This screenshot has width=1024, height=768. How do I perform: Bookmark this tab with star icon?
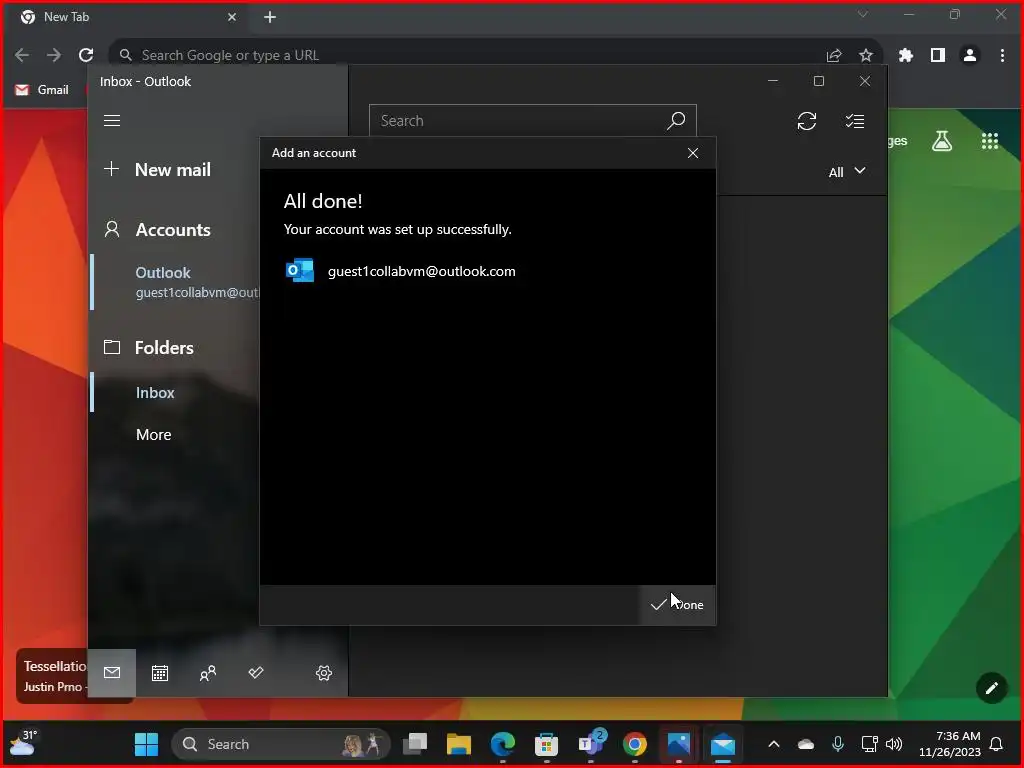(866, 56)
